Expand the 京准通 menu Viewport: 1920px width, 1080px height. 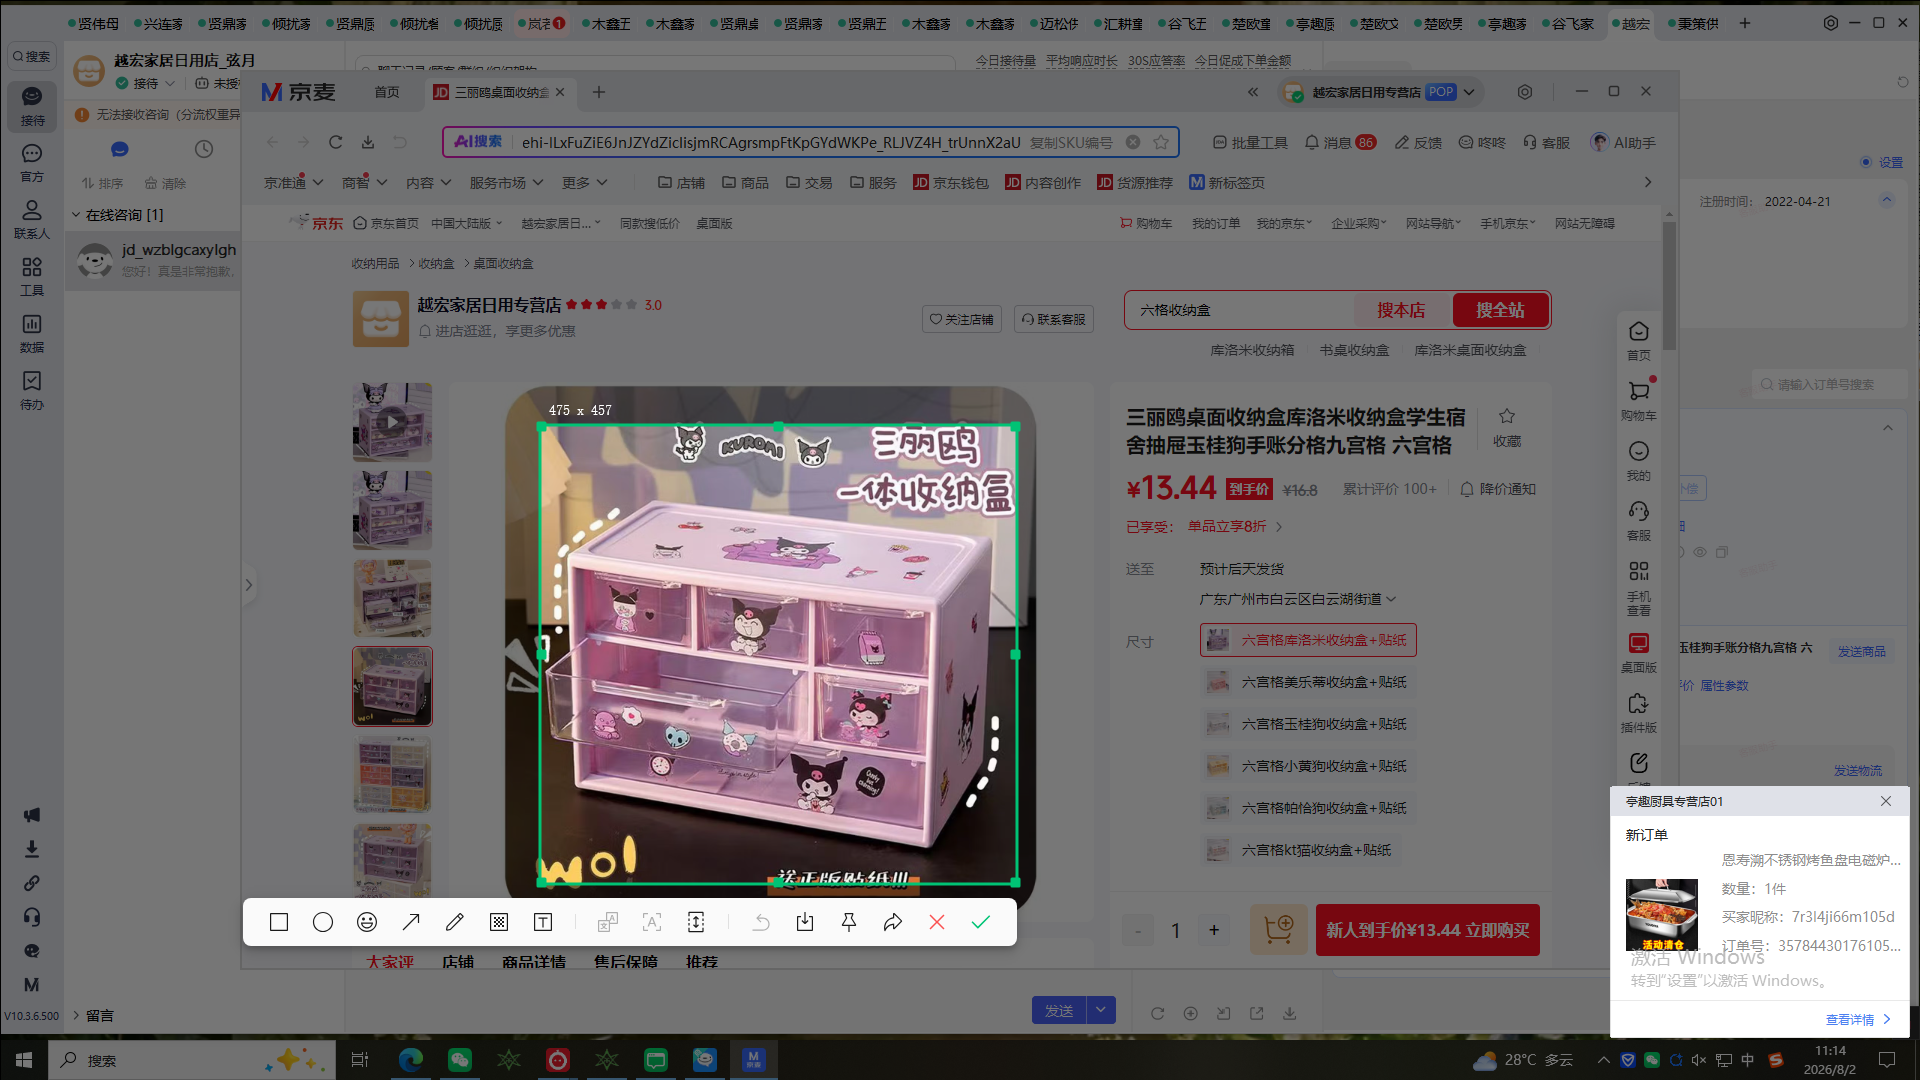pos(294,183)
